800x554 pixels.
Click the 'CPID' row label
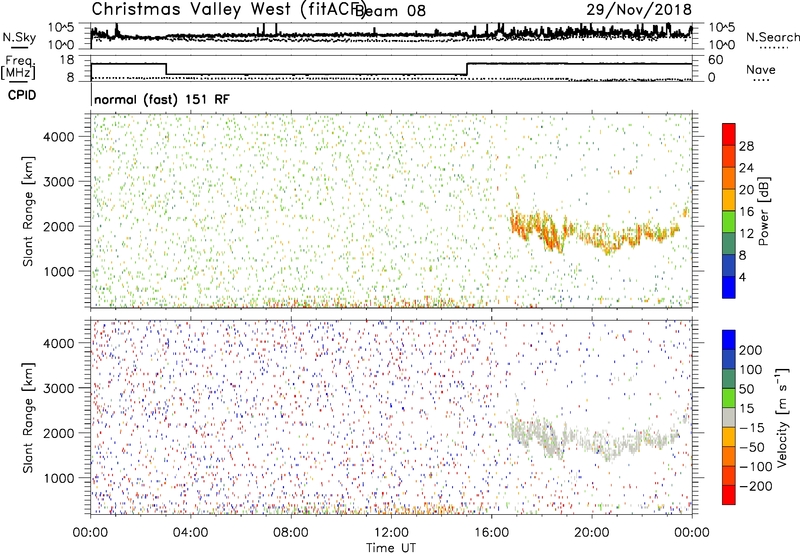[x=22, y=95]
